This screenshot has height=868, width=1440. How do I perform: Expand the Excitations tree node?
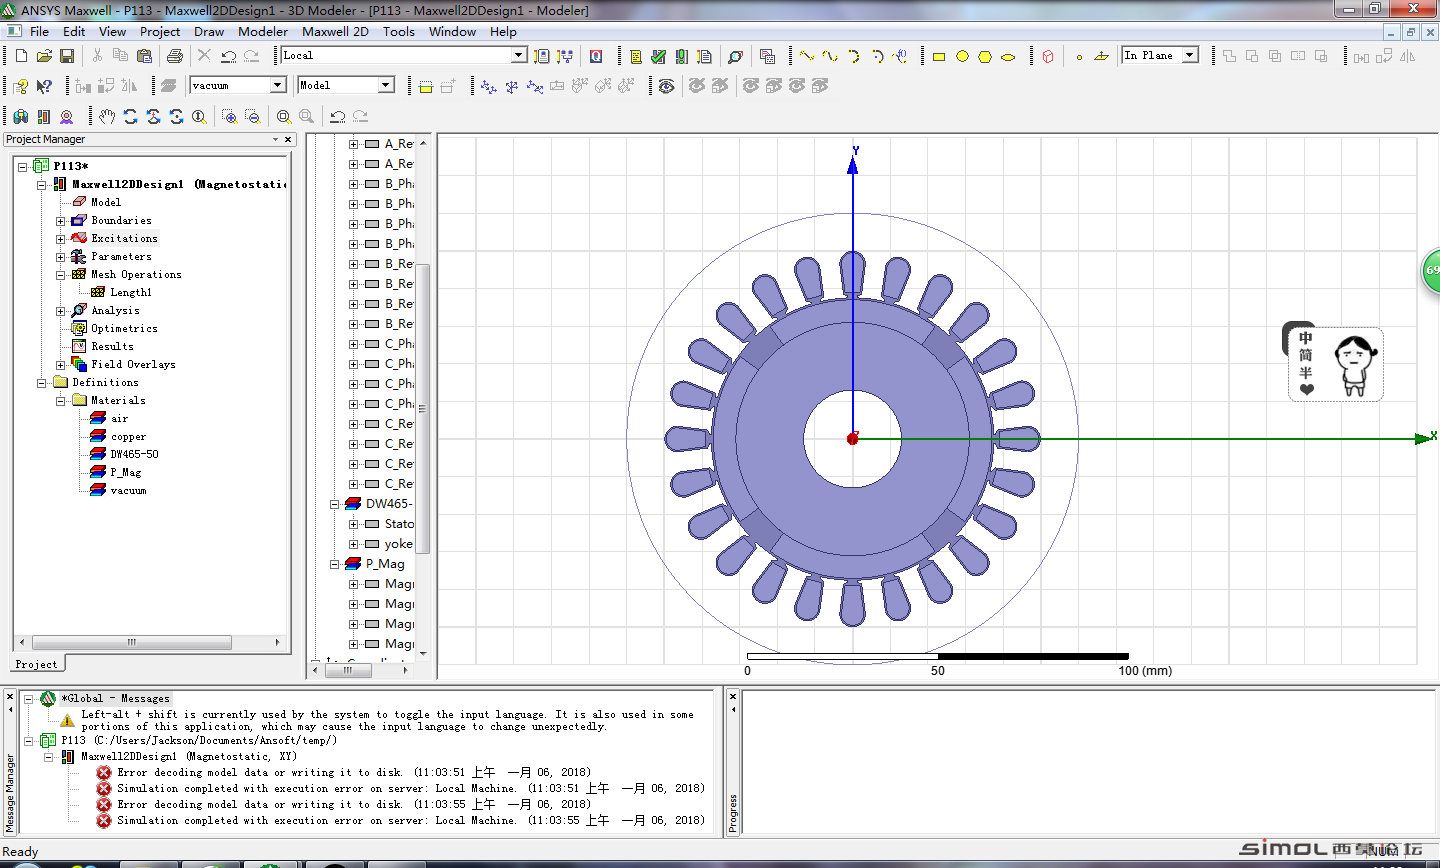pos(60,239)
